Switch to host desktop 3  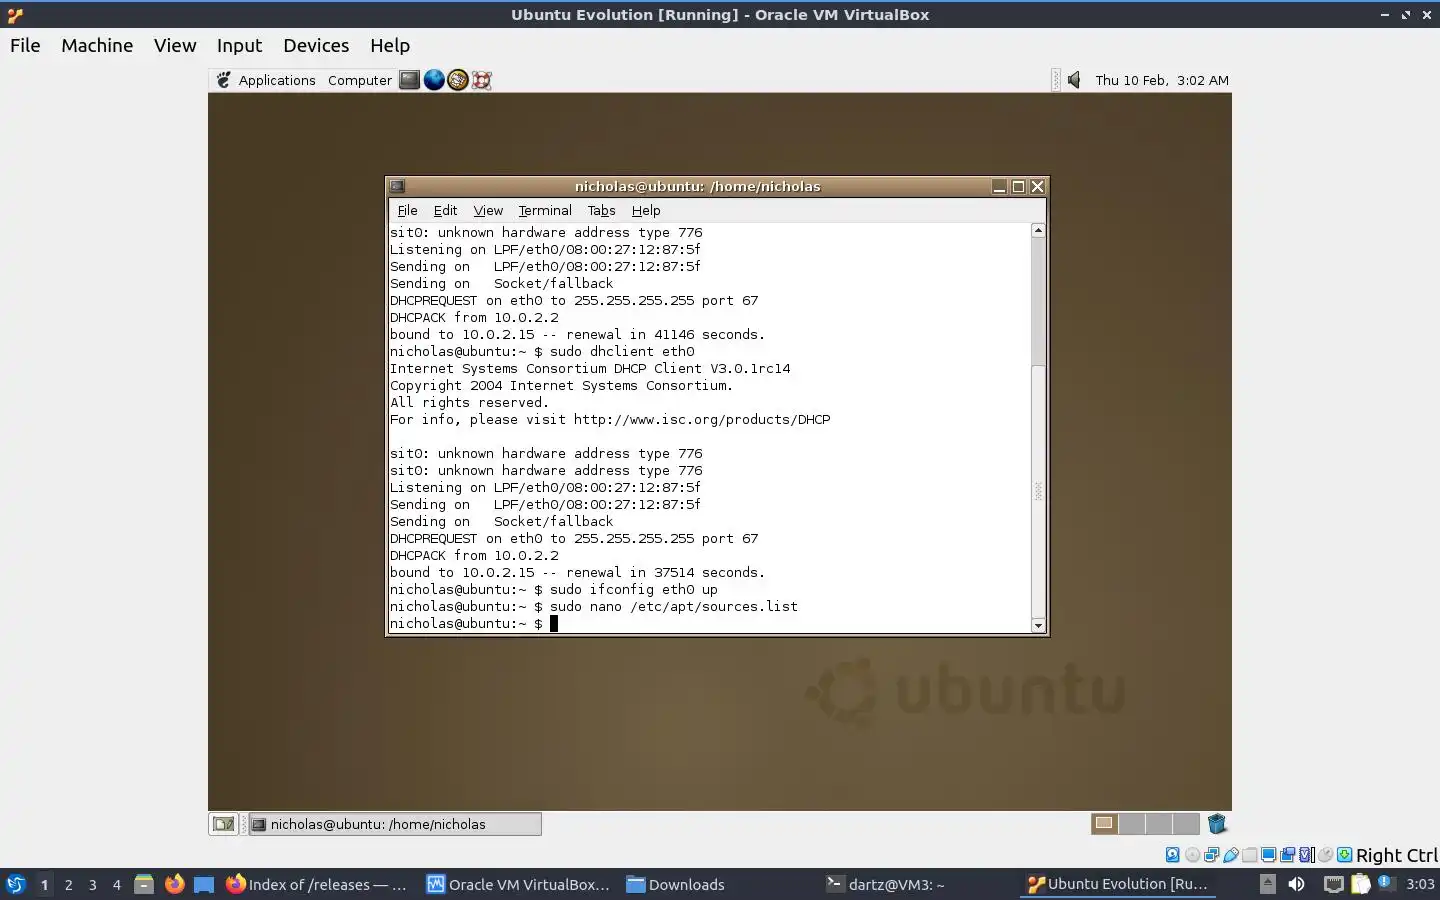(x=92, y=884)
